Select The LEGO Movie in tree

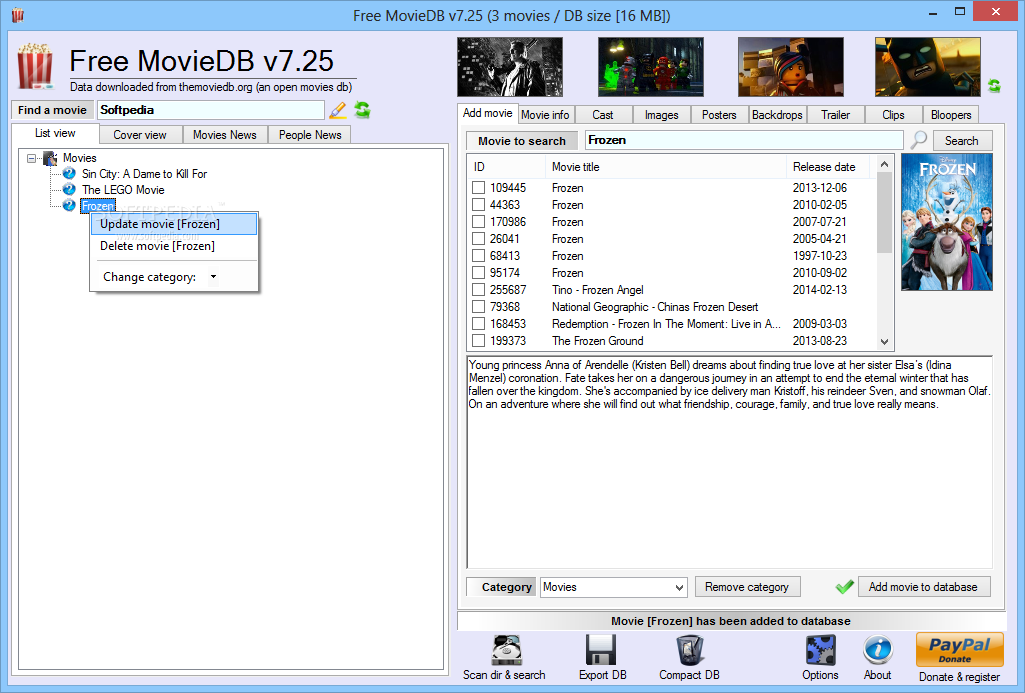coord(123,190)
